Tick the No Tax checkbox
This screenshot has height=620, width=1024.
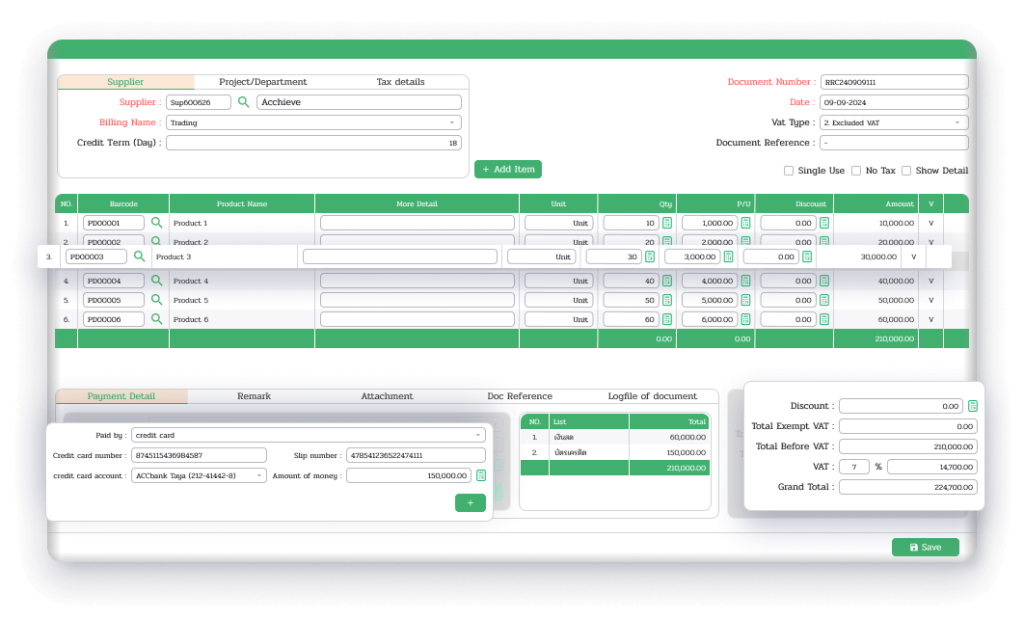(856, 171)
